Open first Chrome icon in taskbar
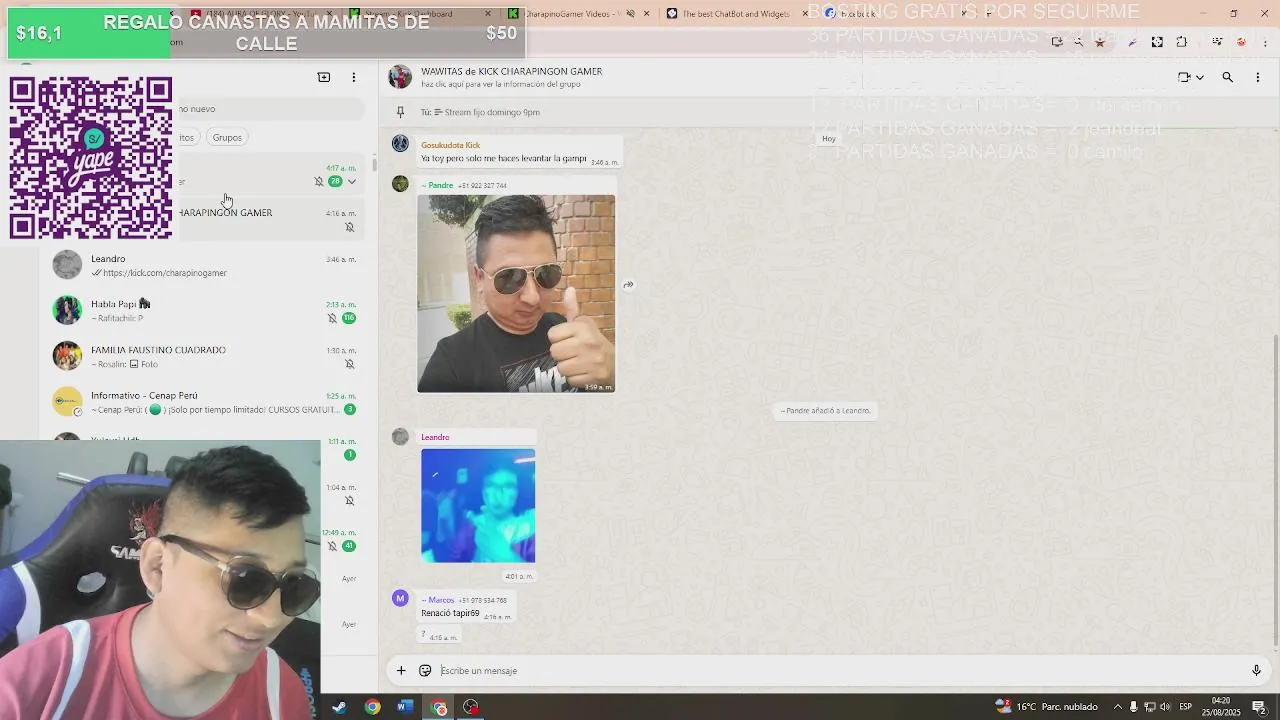The image size is (1280, 720). 372,707
